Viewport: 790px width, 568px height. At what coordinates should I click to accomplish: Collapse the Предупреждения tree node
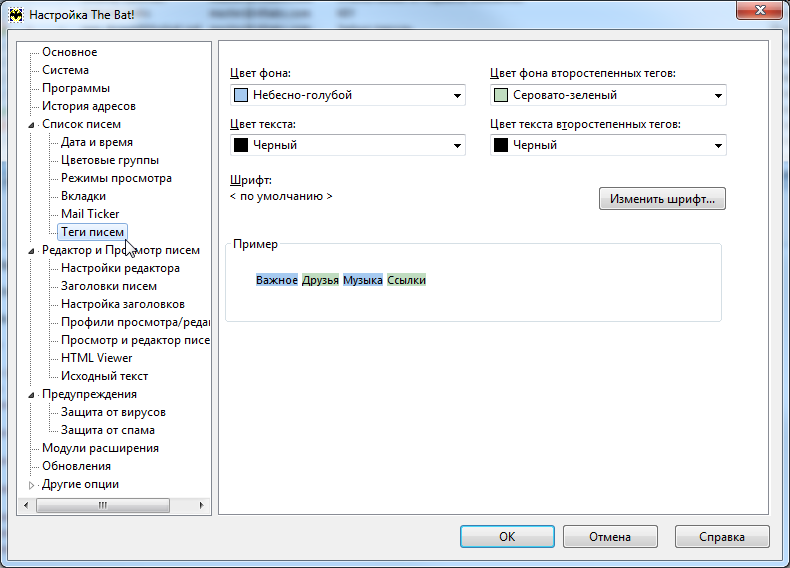coord(31,395)
